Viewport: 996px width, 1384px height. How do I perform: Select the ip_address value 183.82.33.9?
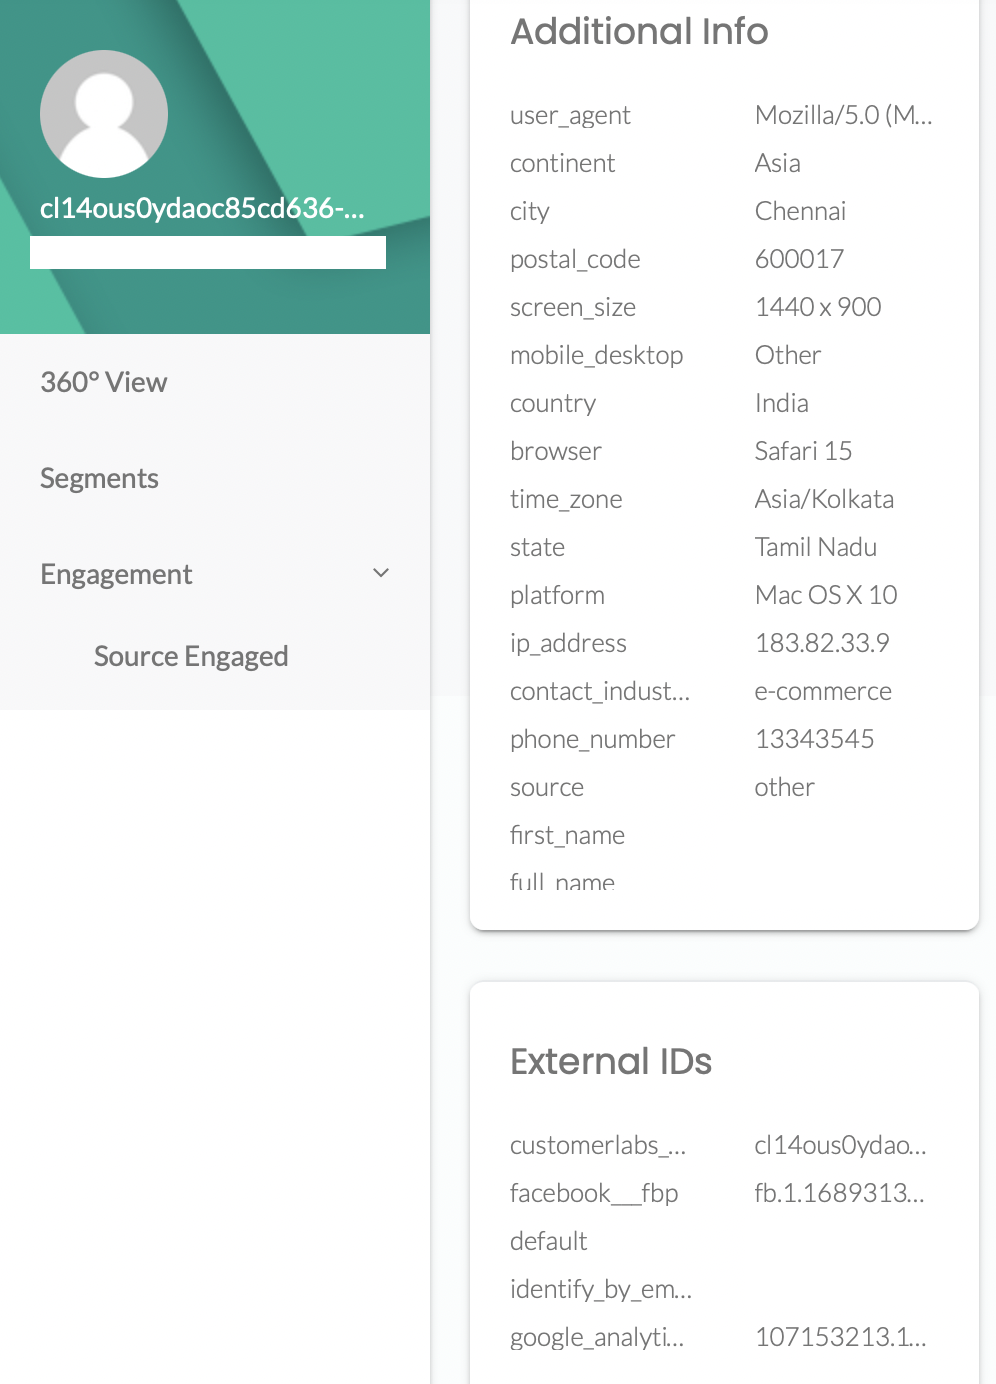click(x=821, y=643)
